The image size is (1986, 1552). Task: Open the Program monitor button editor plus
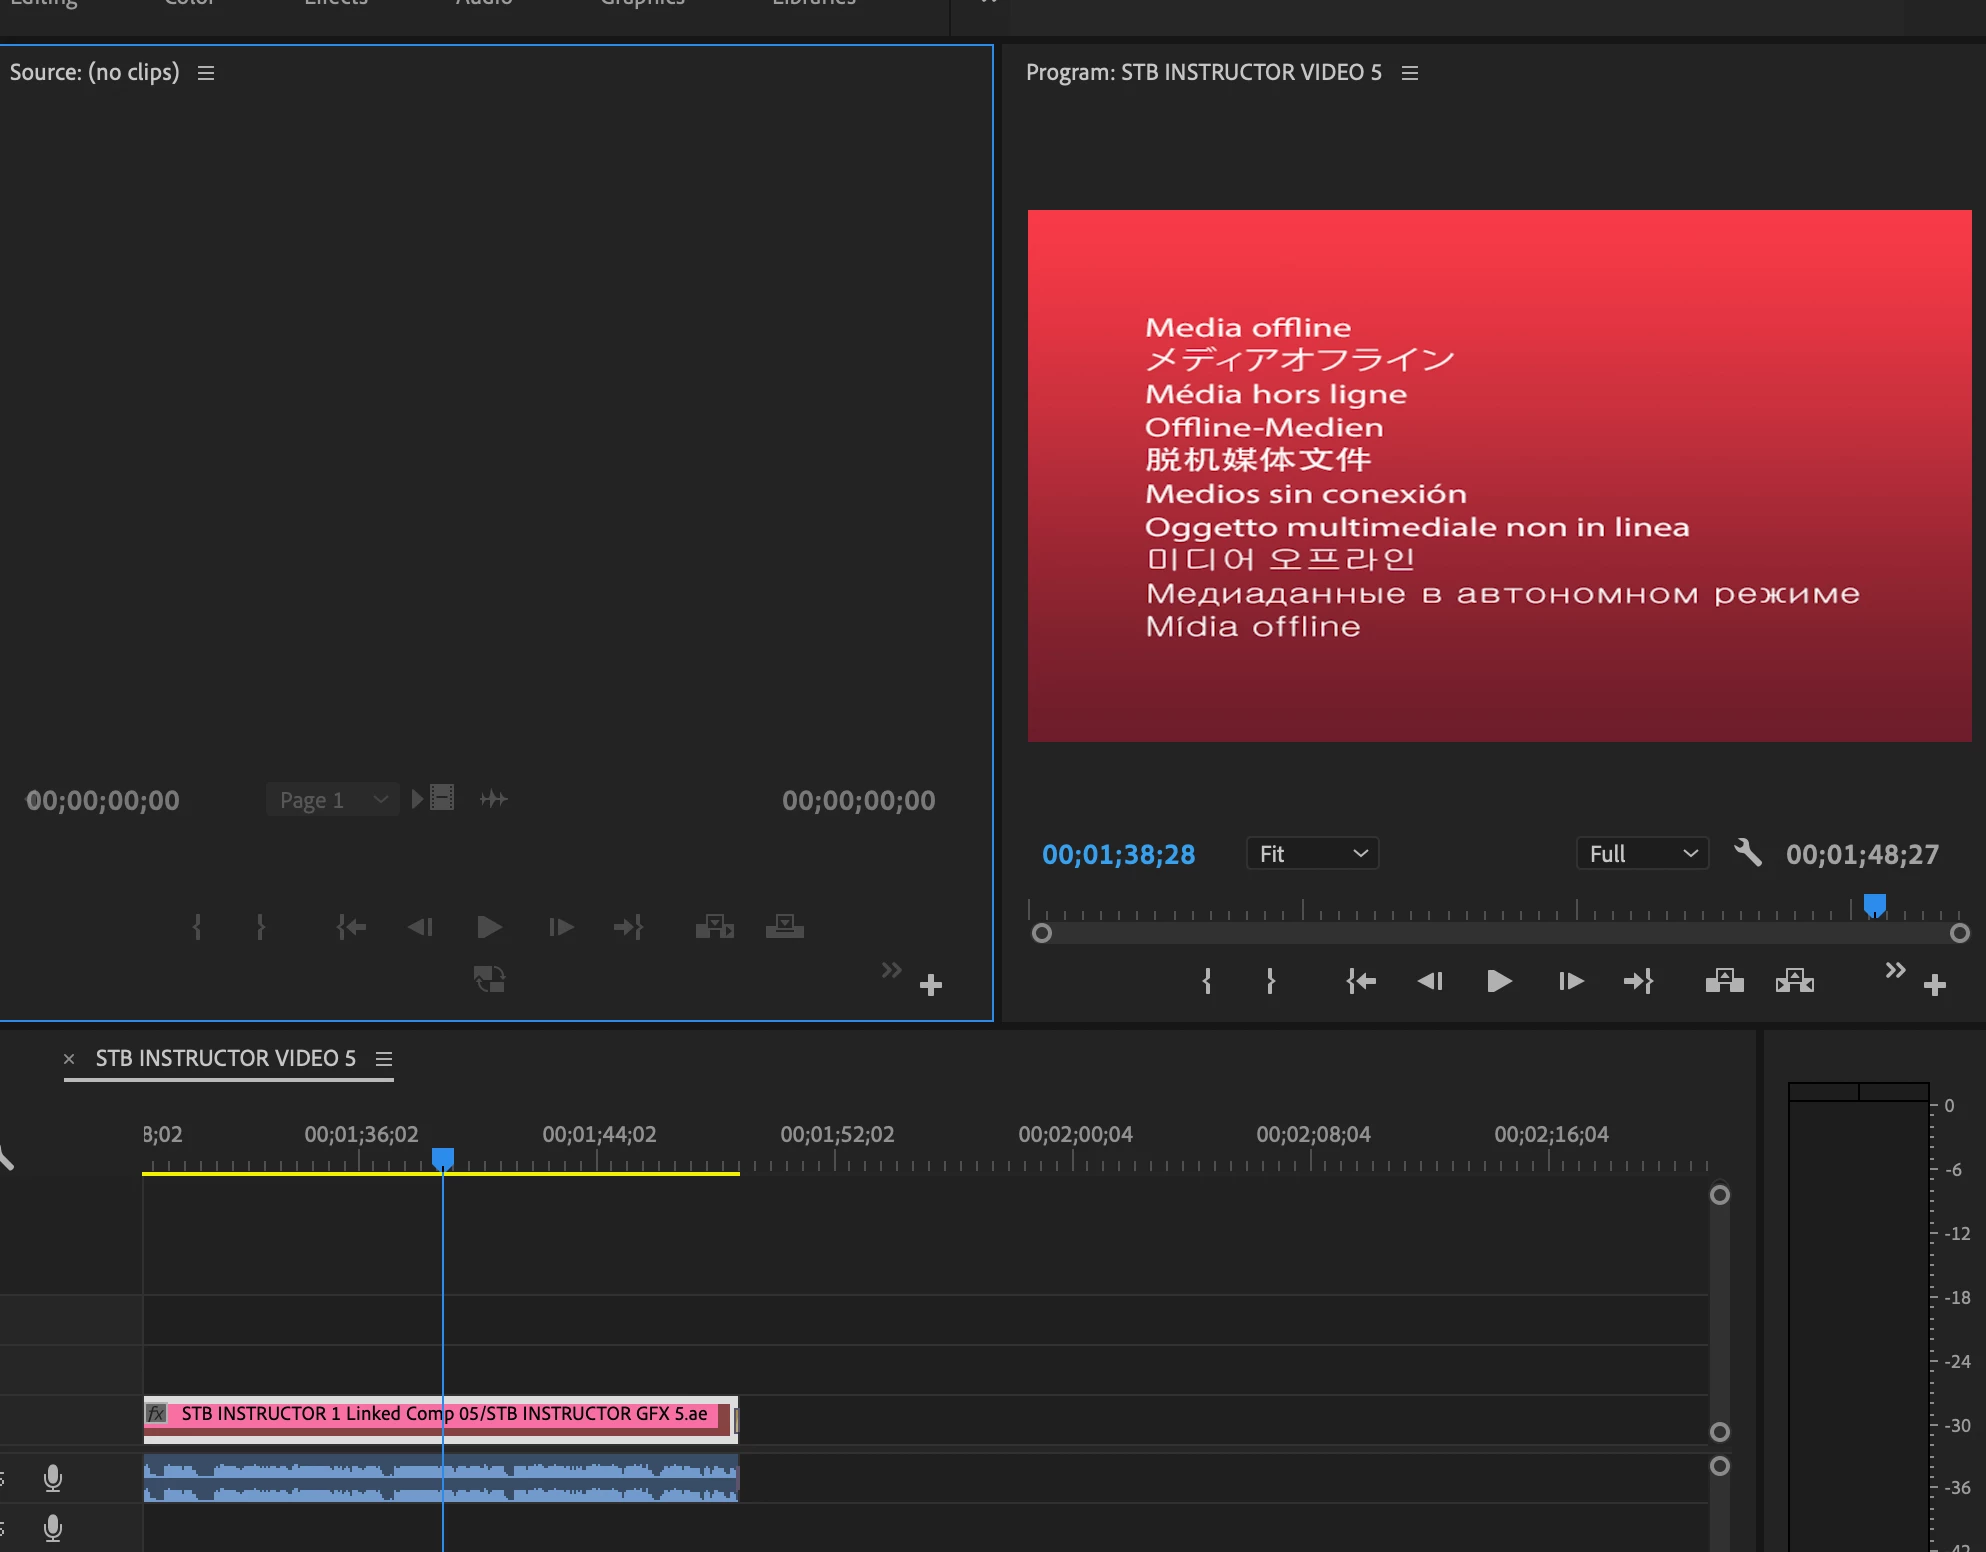1935,985
